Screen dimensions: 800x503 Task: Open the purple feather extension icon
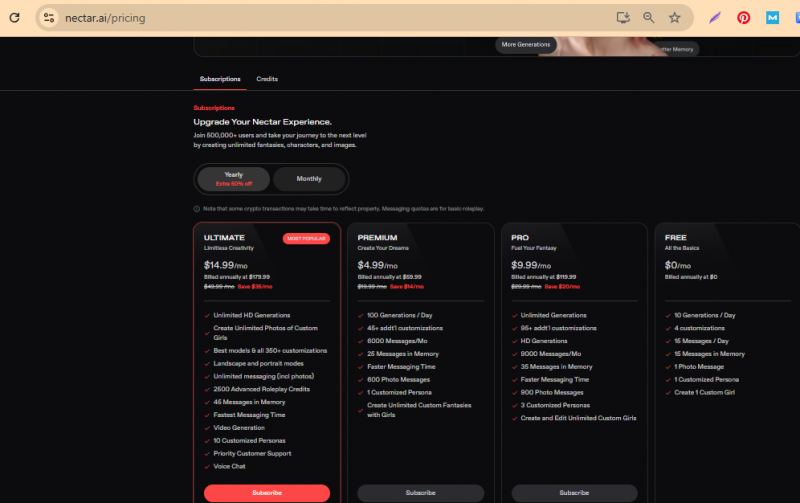click(715, 18)
